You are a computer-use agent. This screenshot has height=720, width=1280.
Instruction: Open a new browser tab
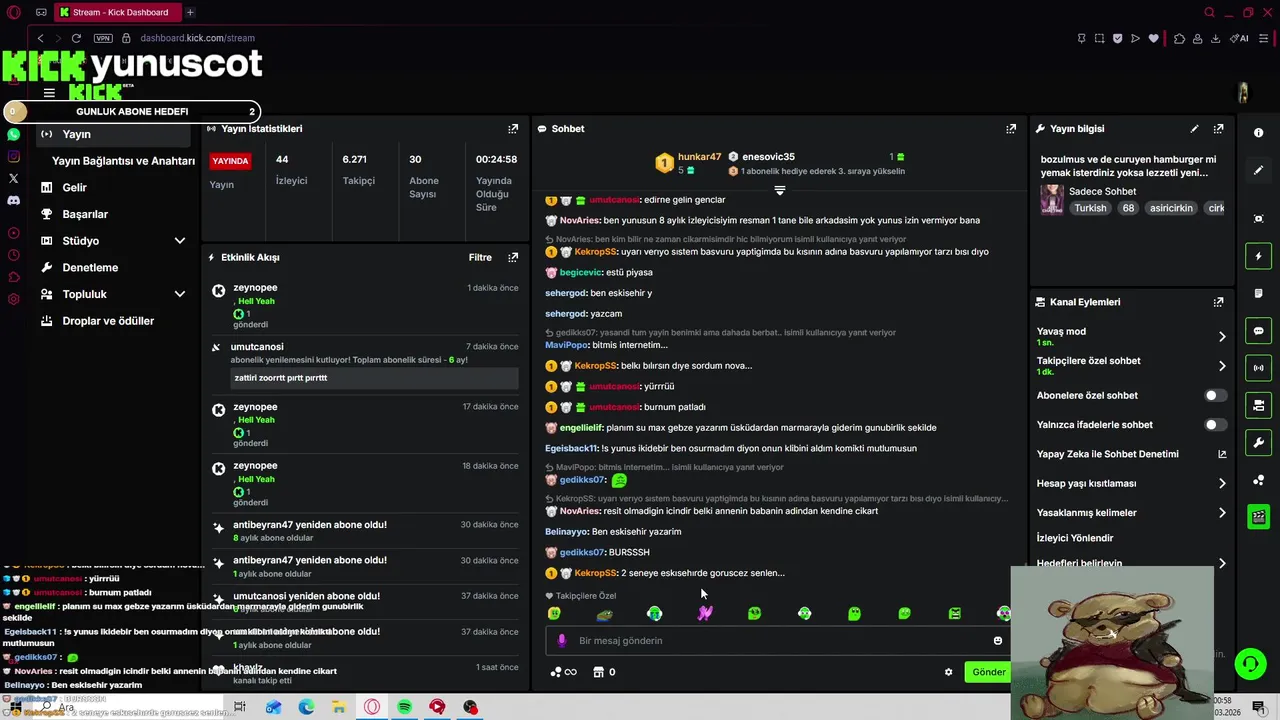tap(190, 12)
